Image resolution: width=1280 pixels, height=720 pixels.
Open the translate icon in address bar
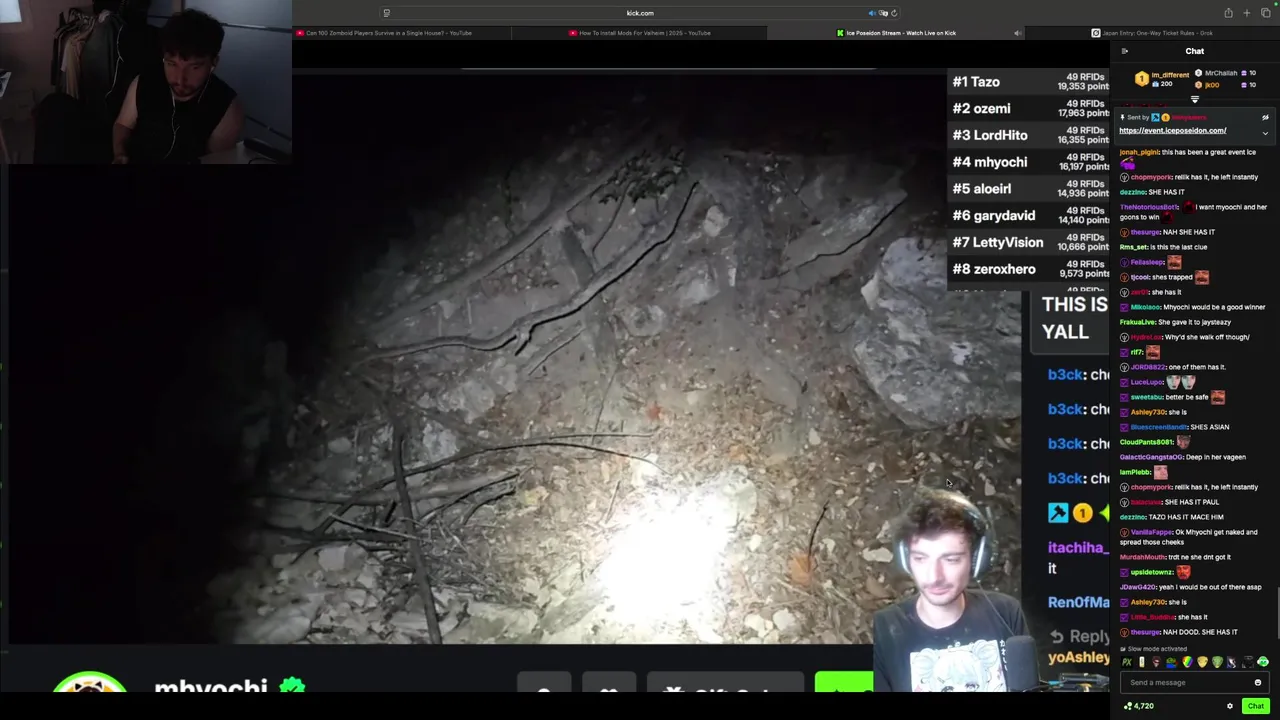click(883, 13)
